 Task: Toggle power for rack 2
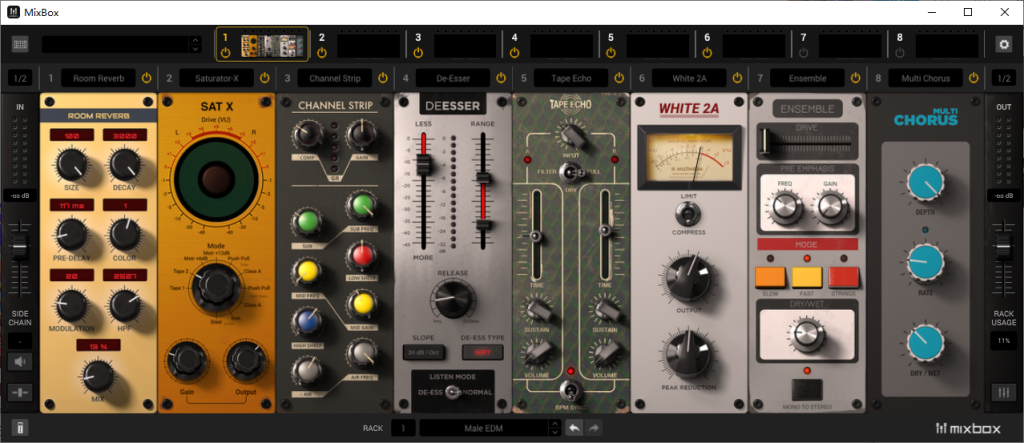coord(321,52)
